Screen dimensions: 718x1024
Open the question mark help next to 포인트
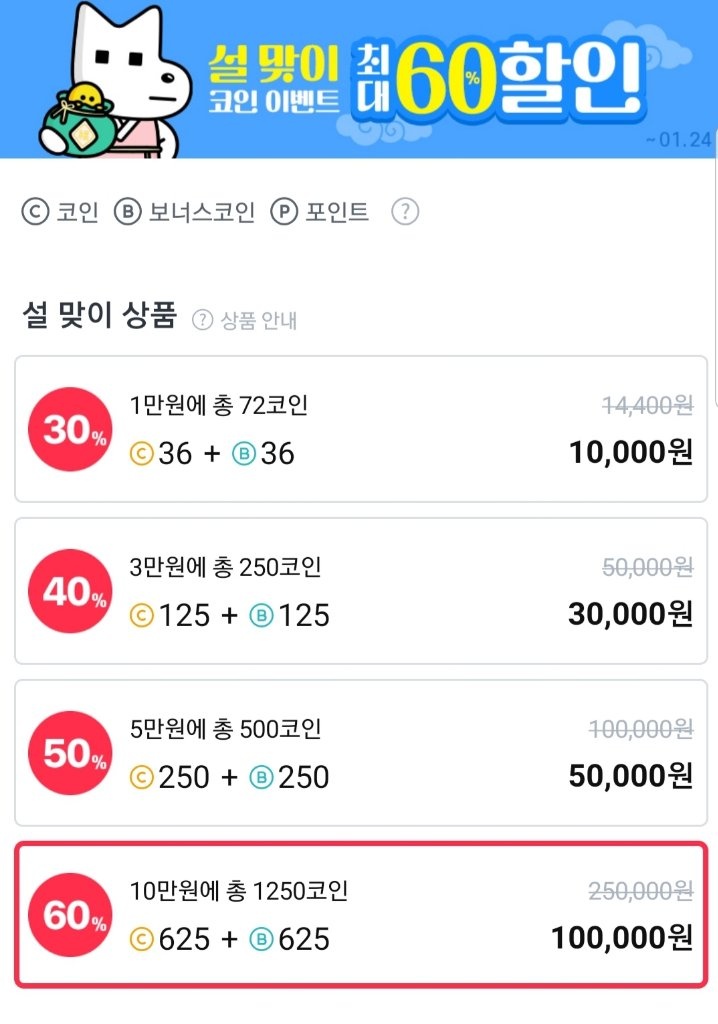[x=405, y=212]
